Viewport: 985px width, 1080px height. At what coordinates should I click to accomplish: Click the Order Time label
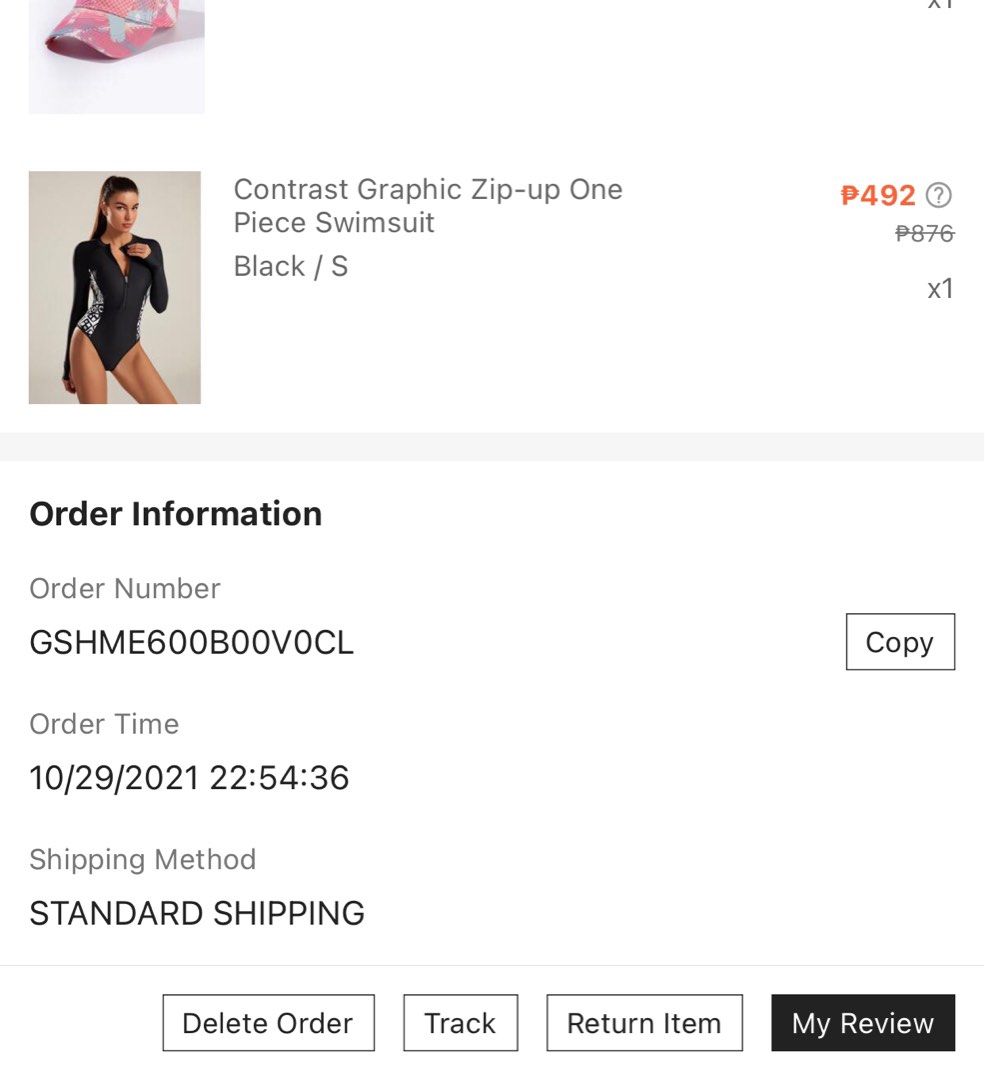(x=104, y=724)
